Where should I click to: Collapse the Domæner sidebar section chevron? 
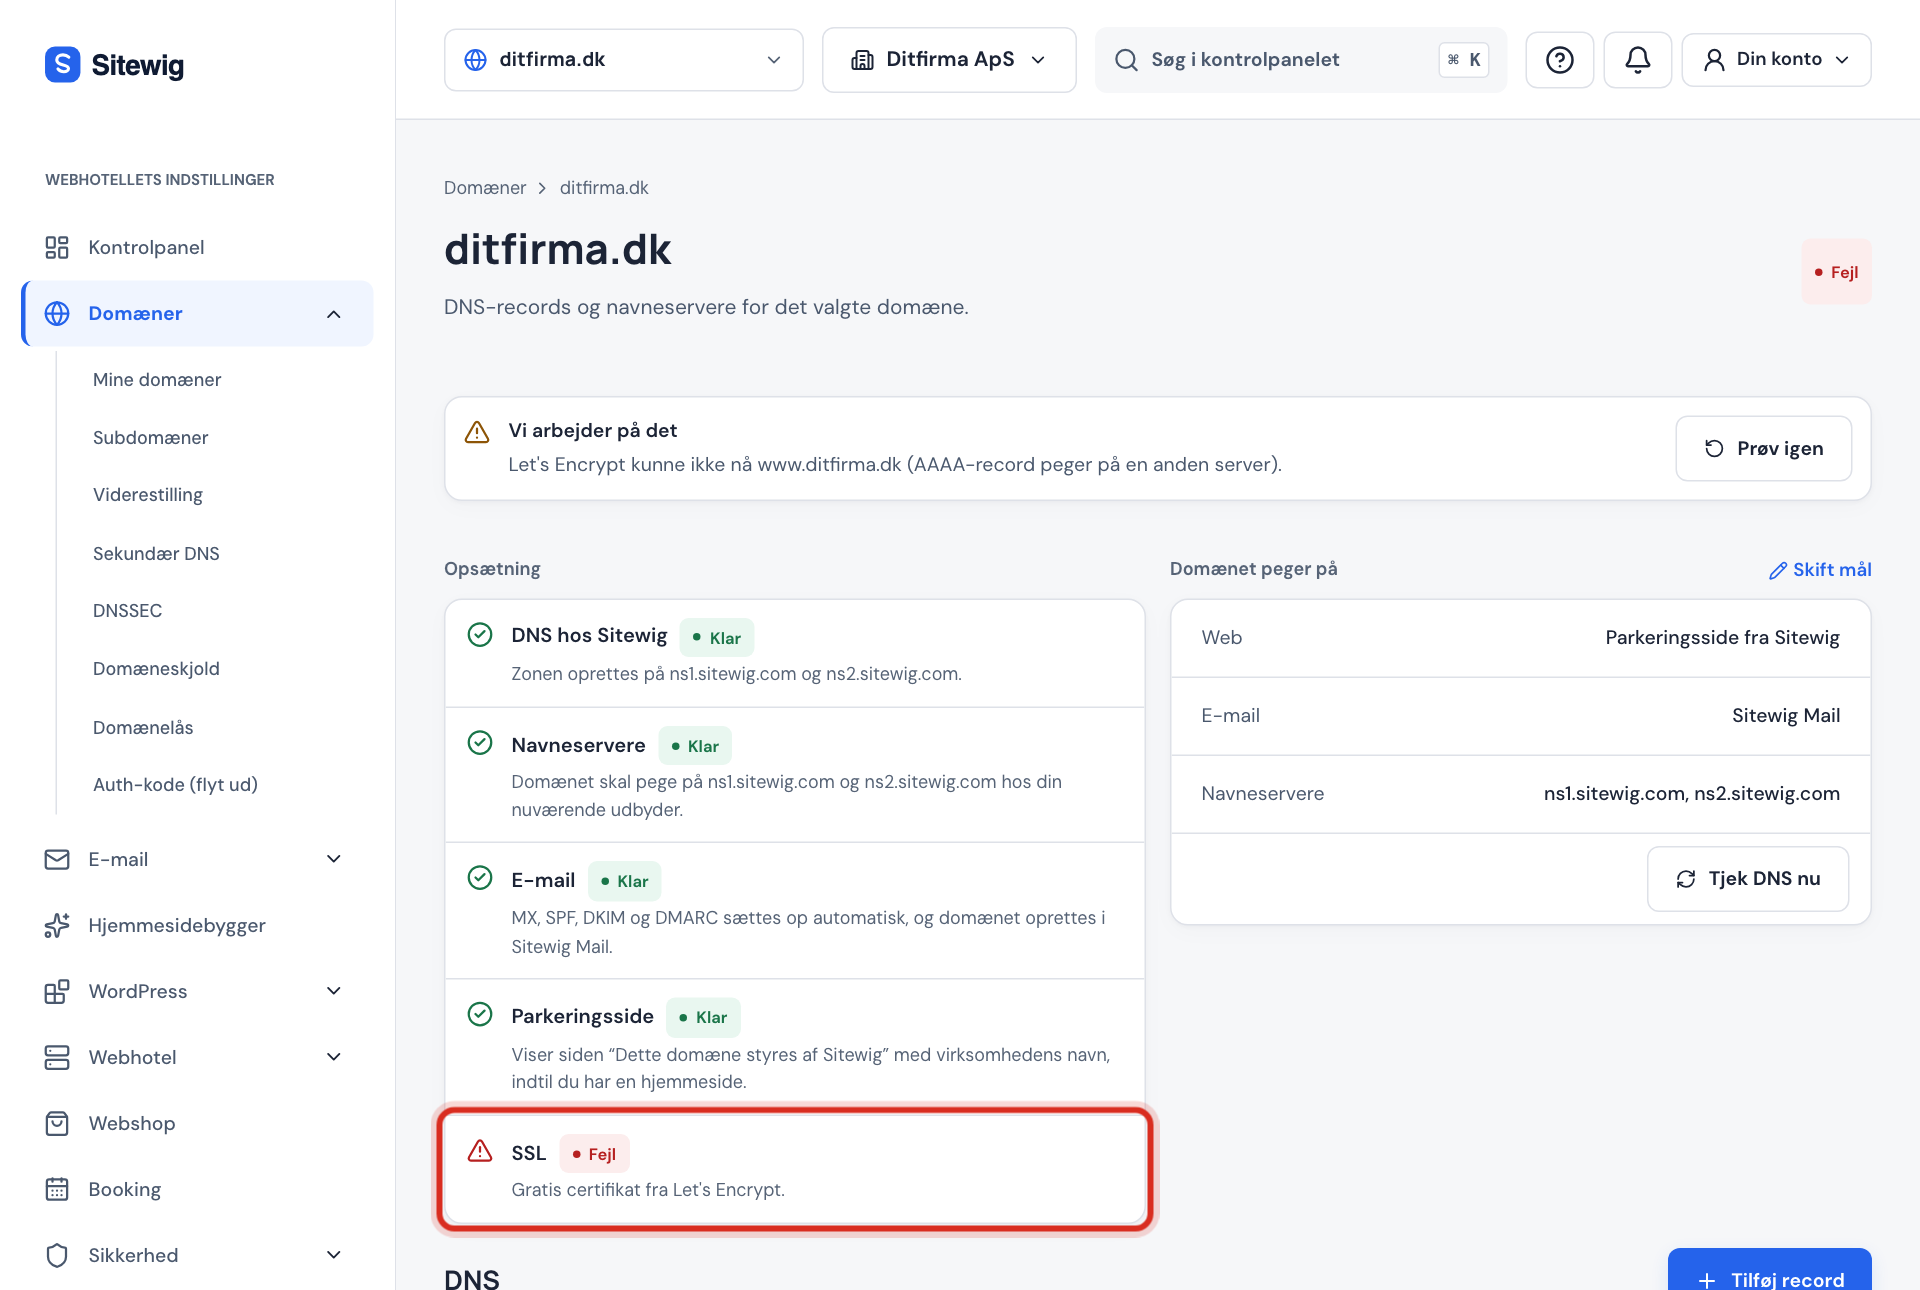pyautogui.click(x=334, y=314)
